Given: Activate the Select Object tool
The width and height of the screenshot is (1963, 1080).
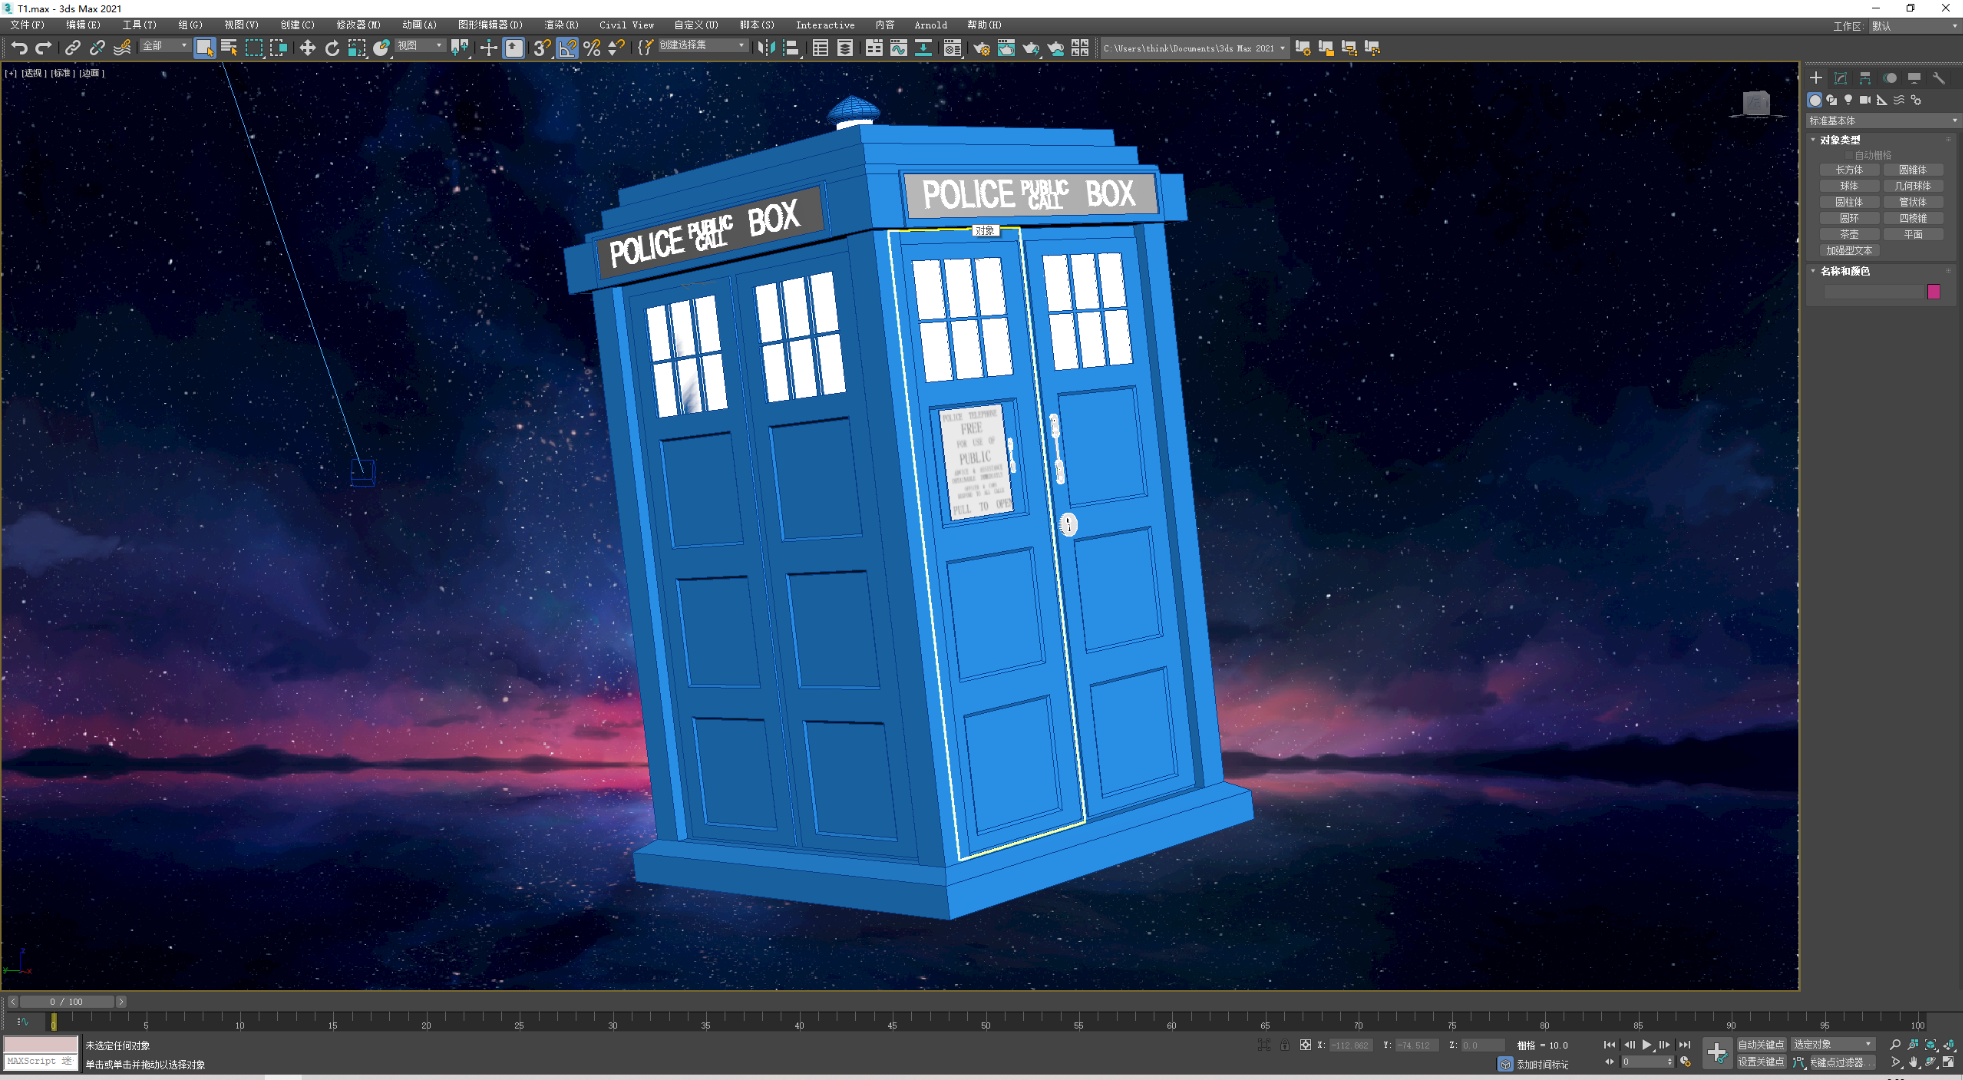Looking at the screenshot, I should point(204,47).
